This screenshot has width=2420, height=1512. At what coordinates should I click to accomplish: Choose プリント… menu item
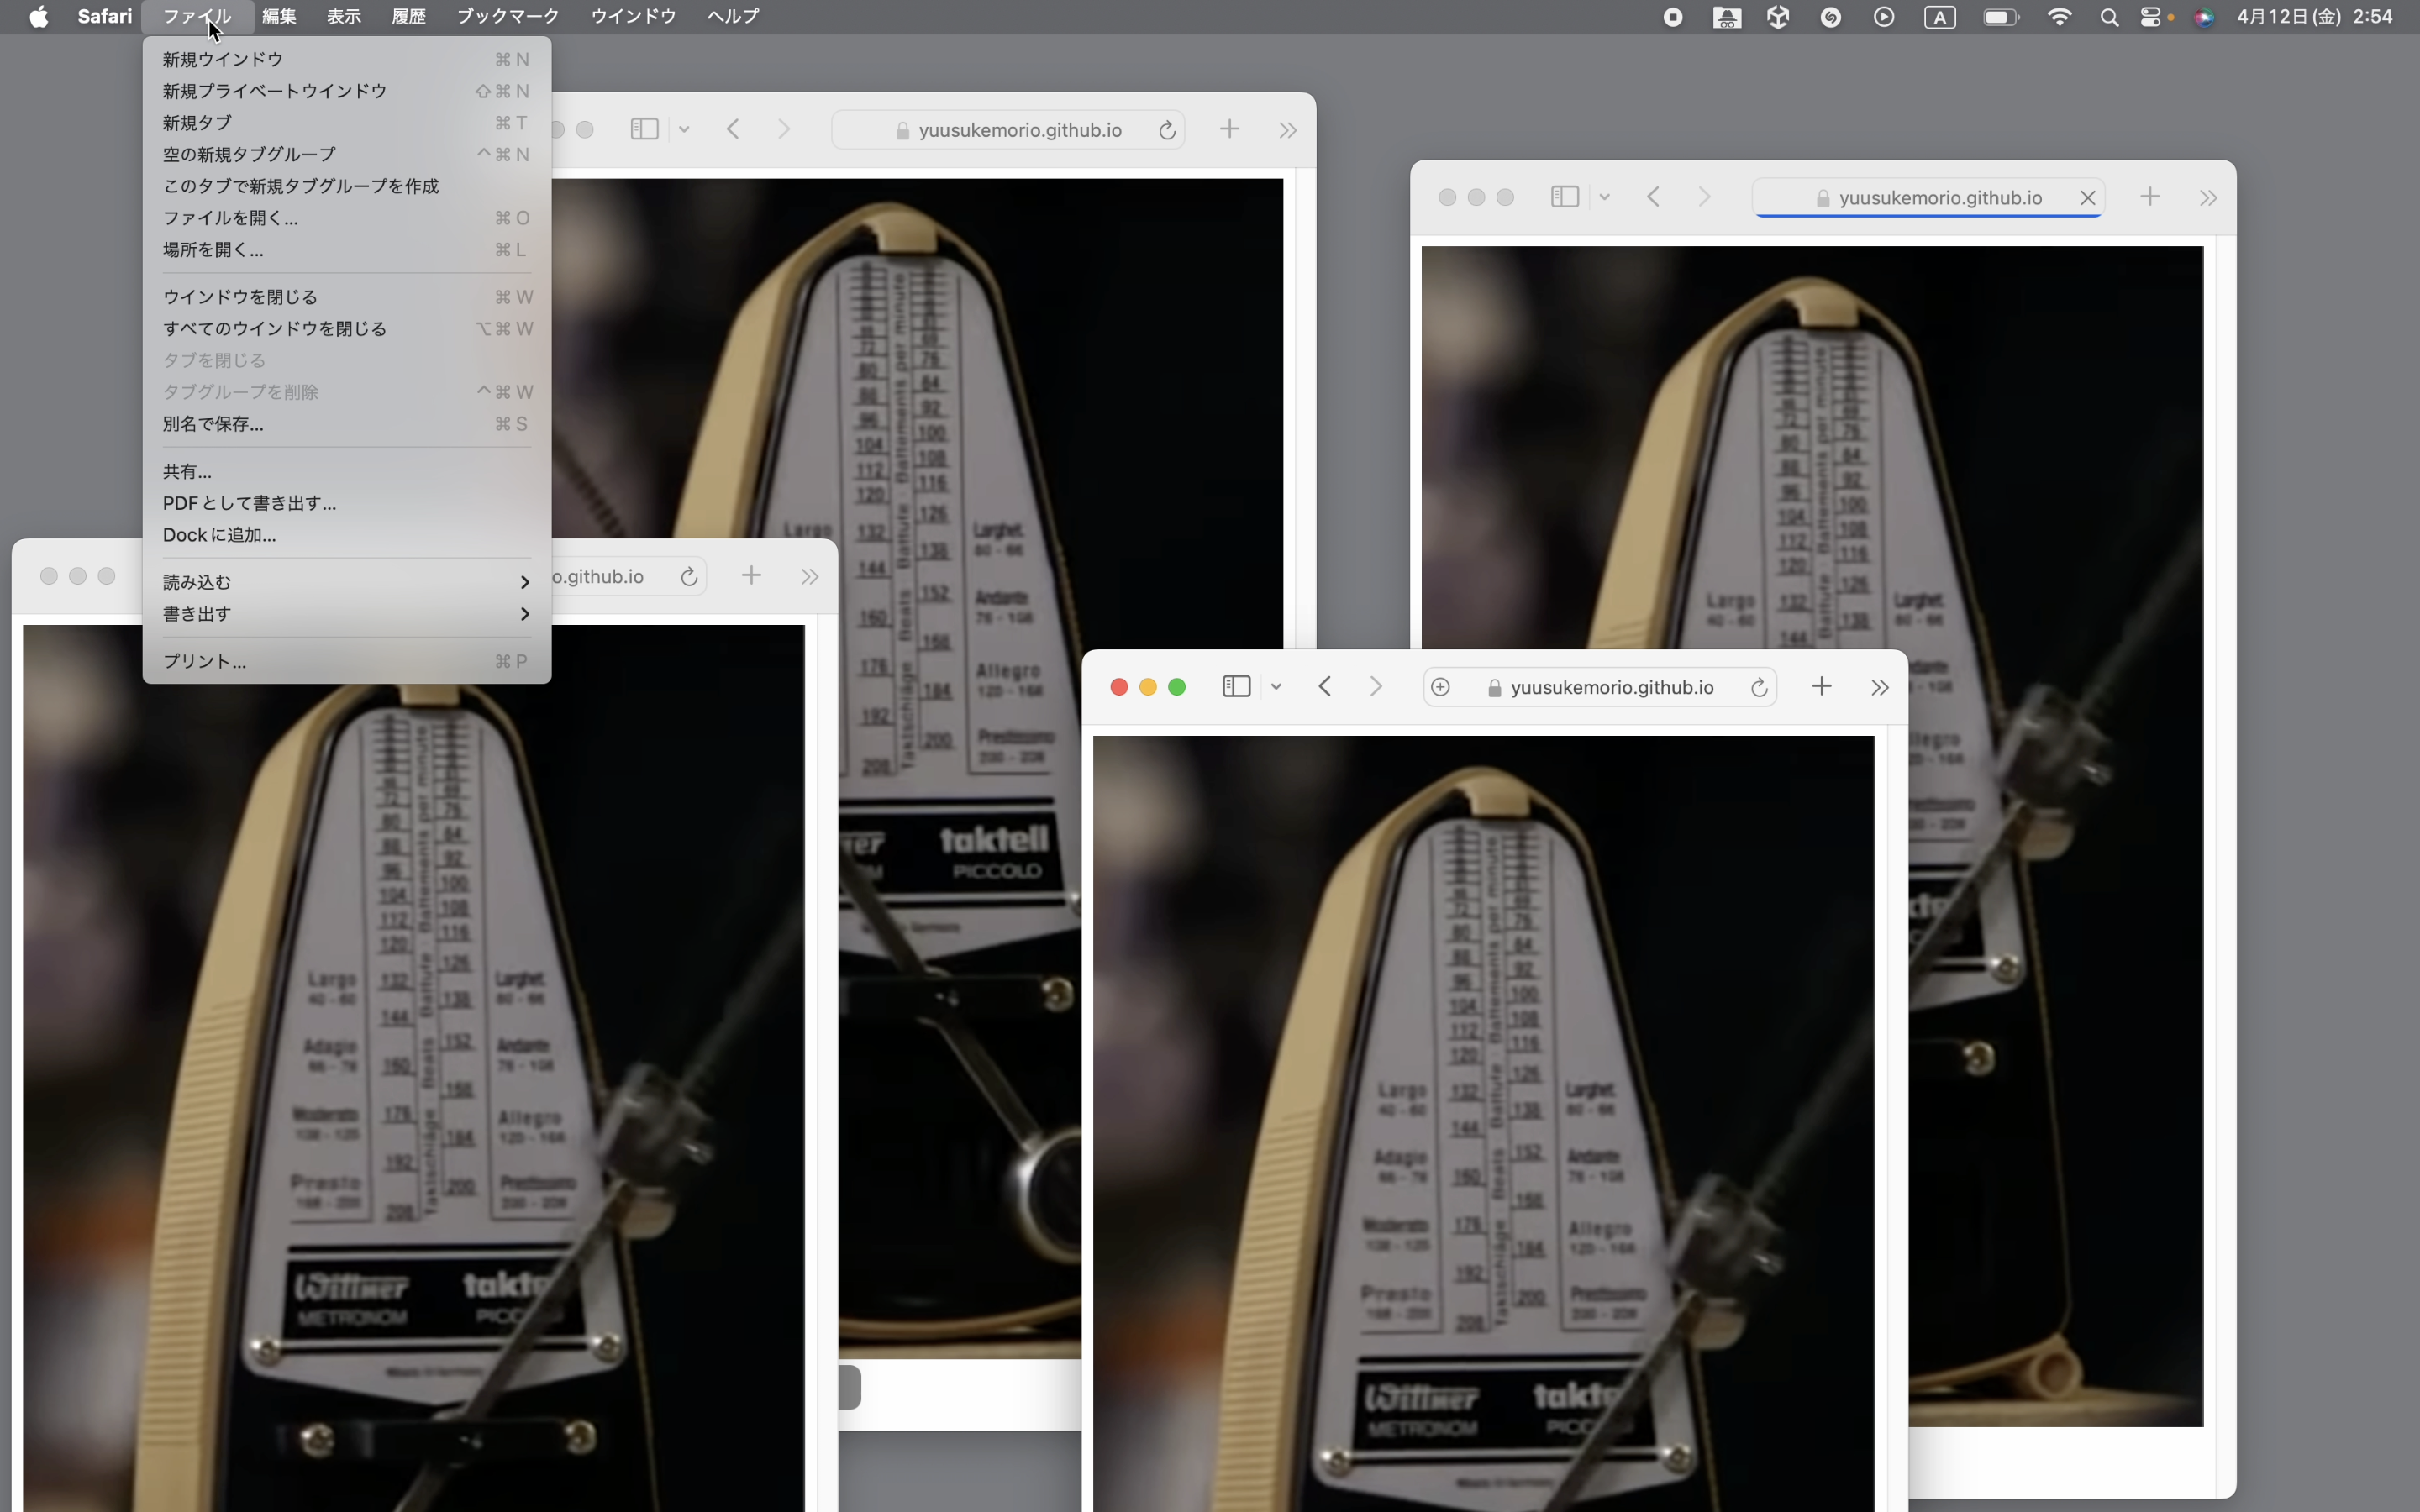click(x=346, y=662)
